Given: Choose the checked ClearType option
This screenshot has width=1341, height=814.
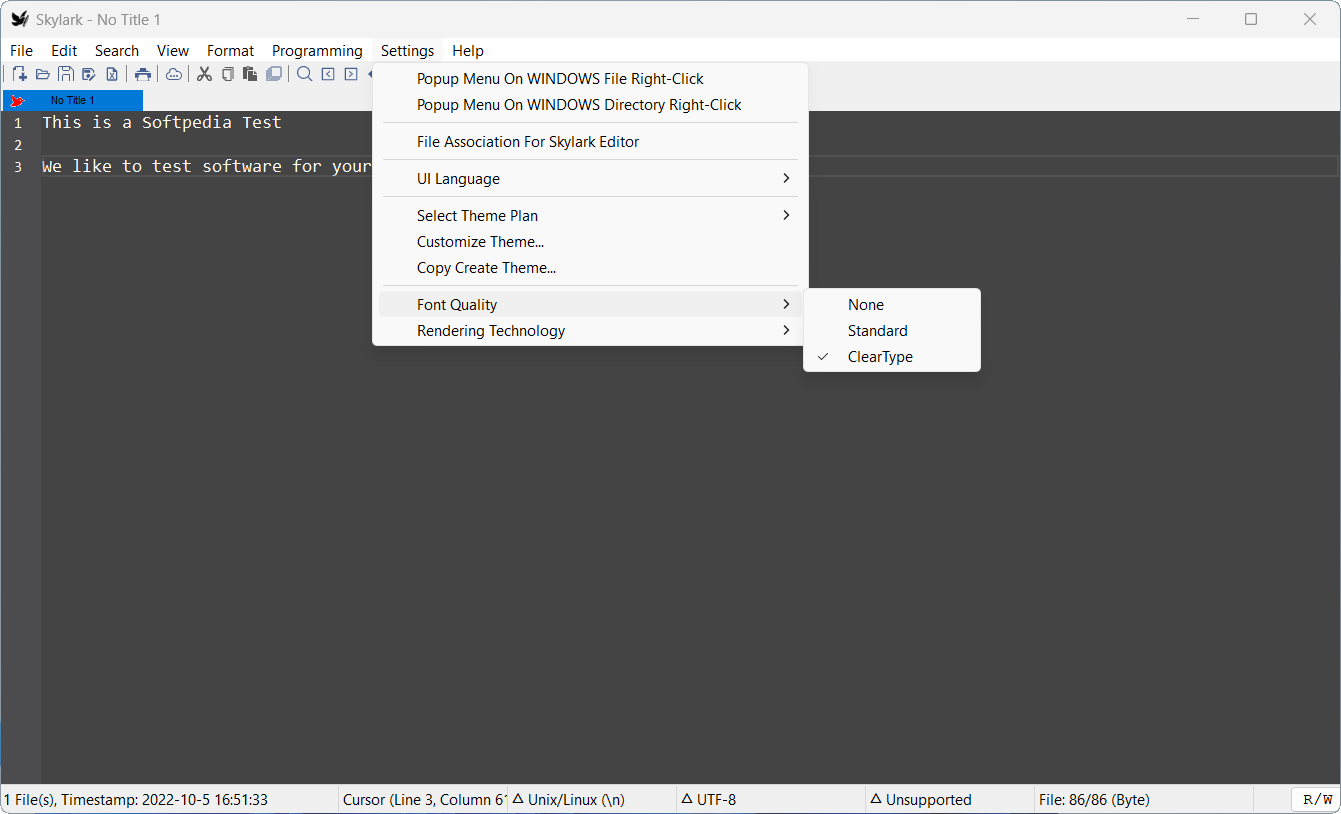Looking at the screenshot, I should pos(892,357).
